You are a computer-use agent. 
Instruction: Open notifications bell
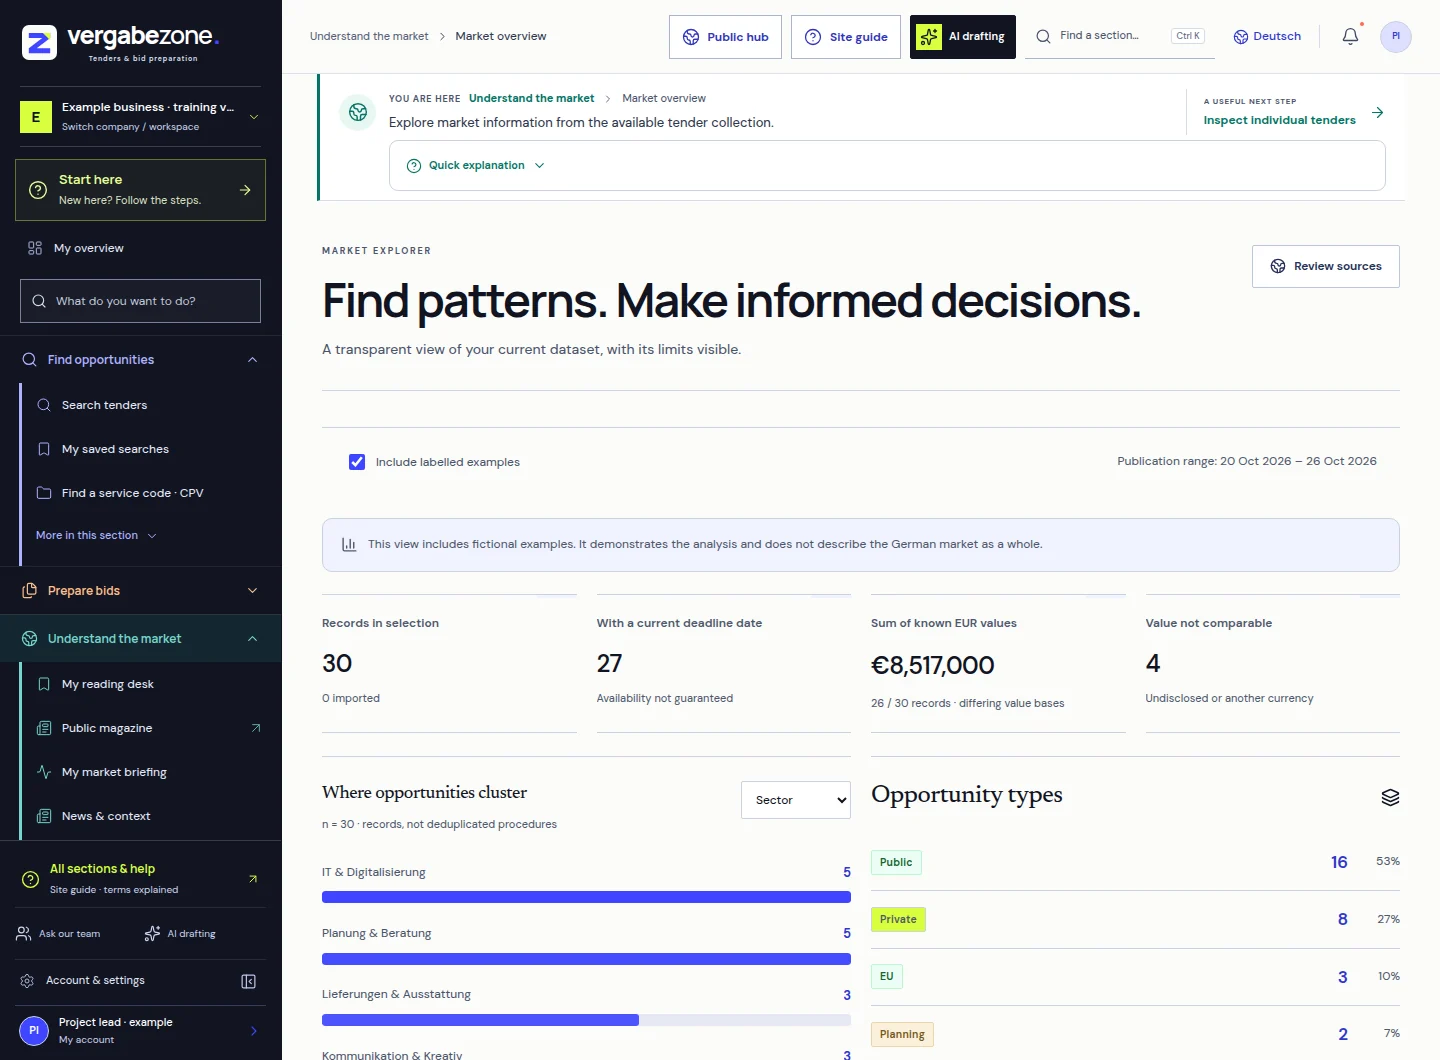click(1350, 36)
